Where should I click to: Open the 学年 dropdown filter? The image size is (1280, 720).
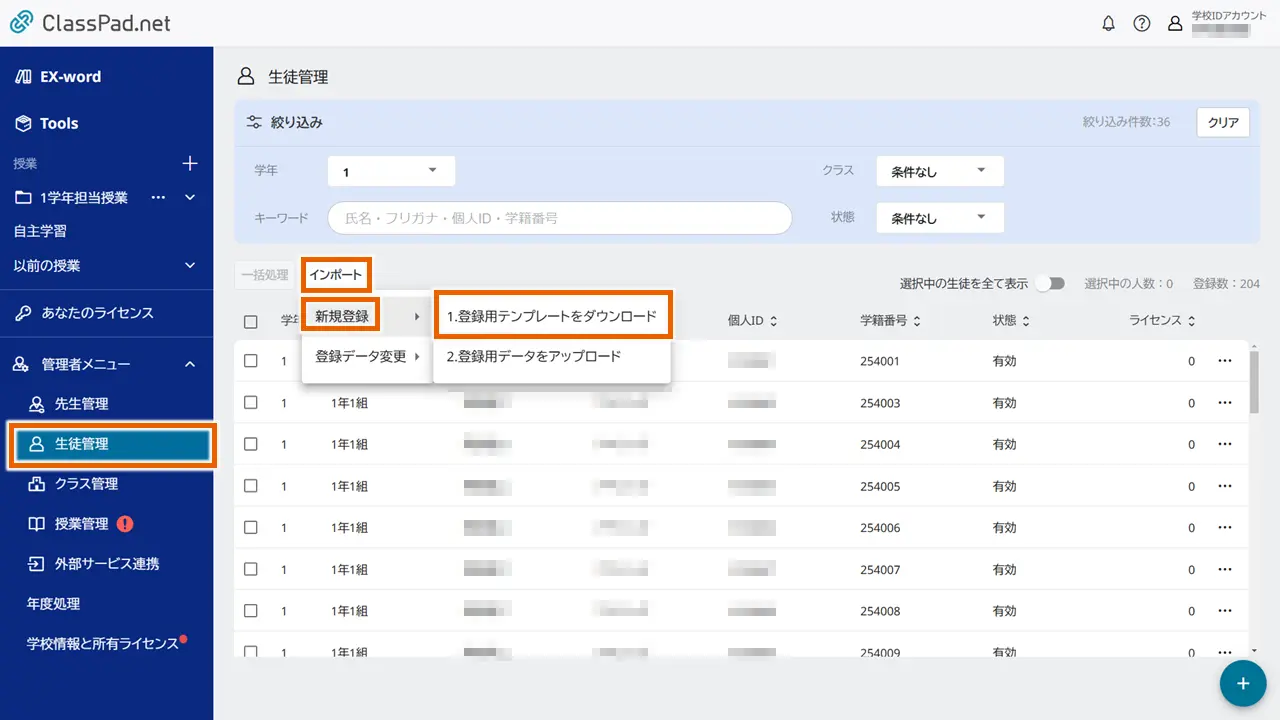coord(391,171)
